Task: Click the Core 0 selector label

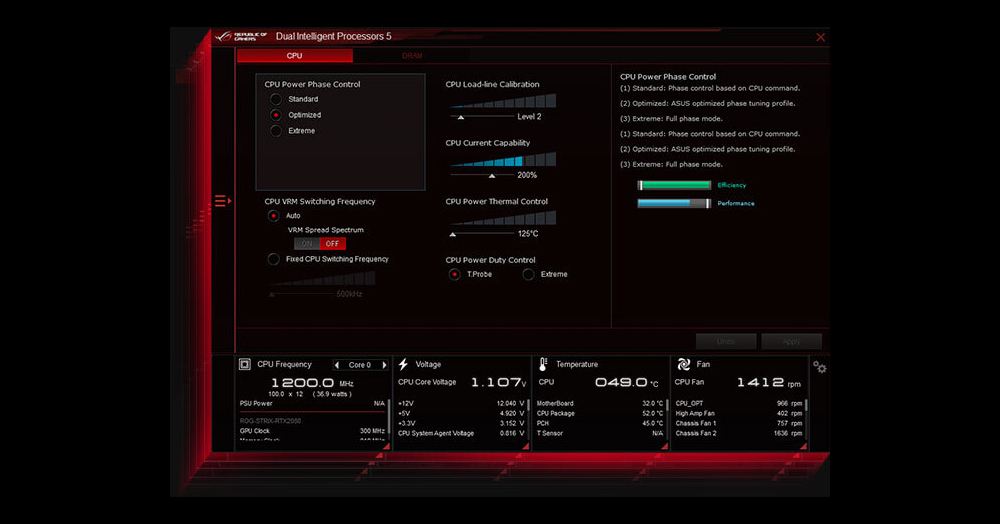Action: (x=360, y=365)
